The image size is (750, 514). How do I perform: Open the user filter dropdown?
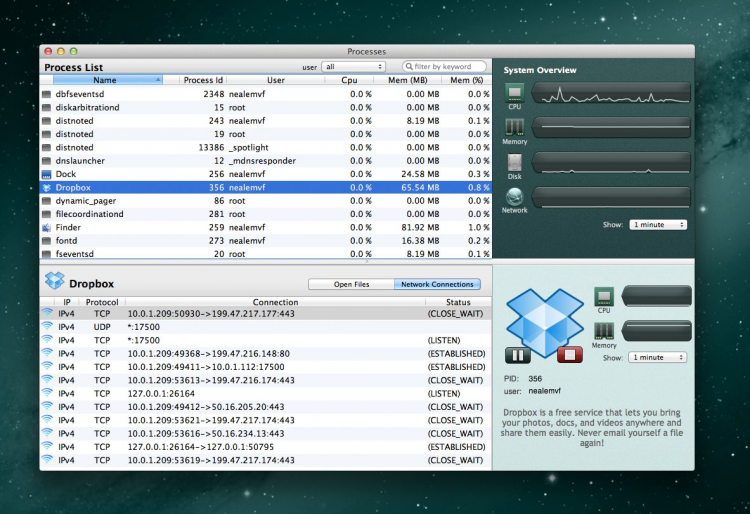tap(352, 67)
